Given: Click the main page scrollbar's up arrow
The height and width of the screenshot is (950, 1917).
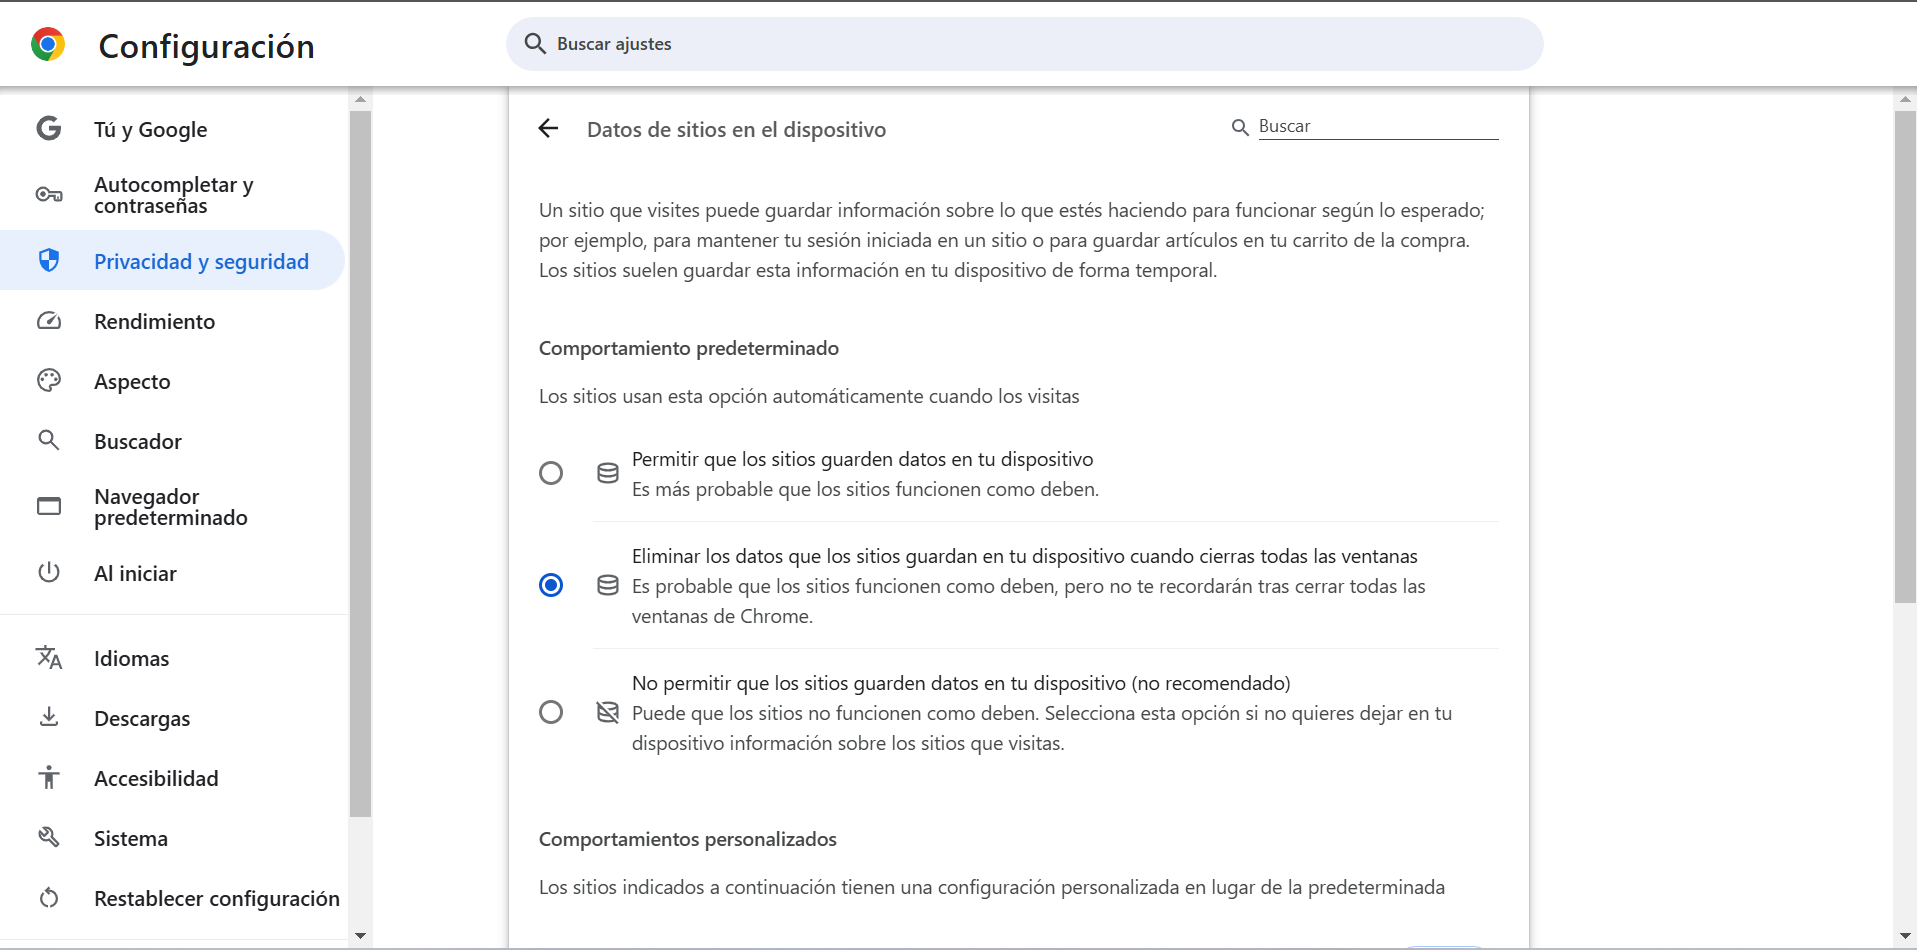Looking at the screenshot, I should pos(1905,99).
